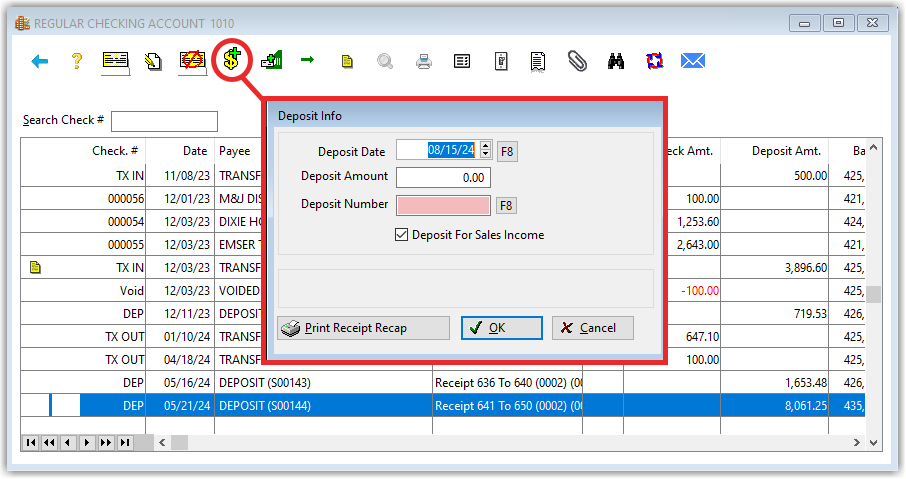Click the vertical scrollbar thumb

point(874,294)
